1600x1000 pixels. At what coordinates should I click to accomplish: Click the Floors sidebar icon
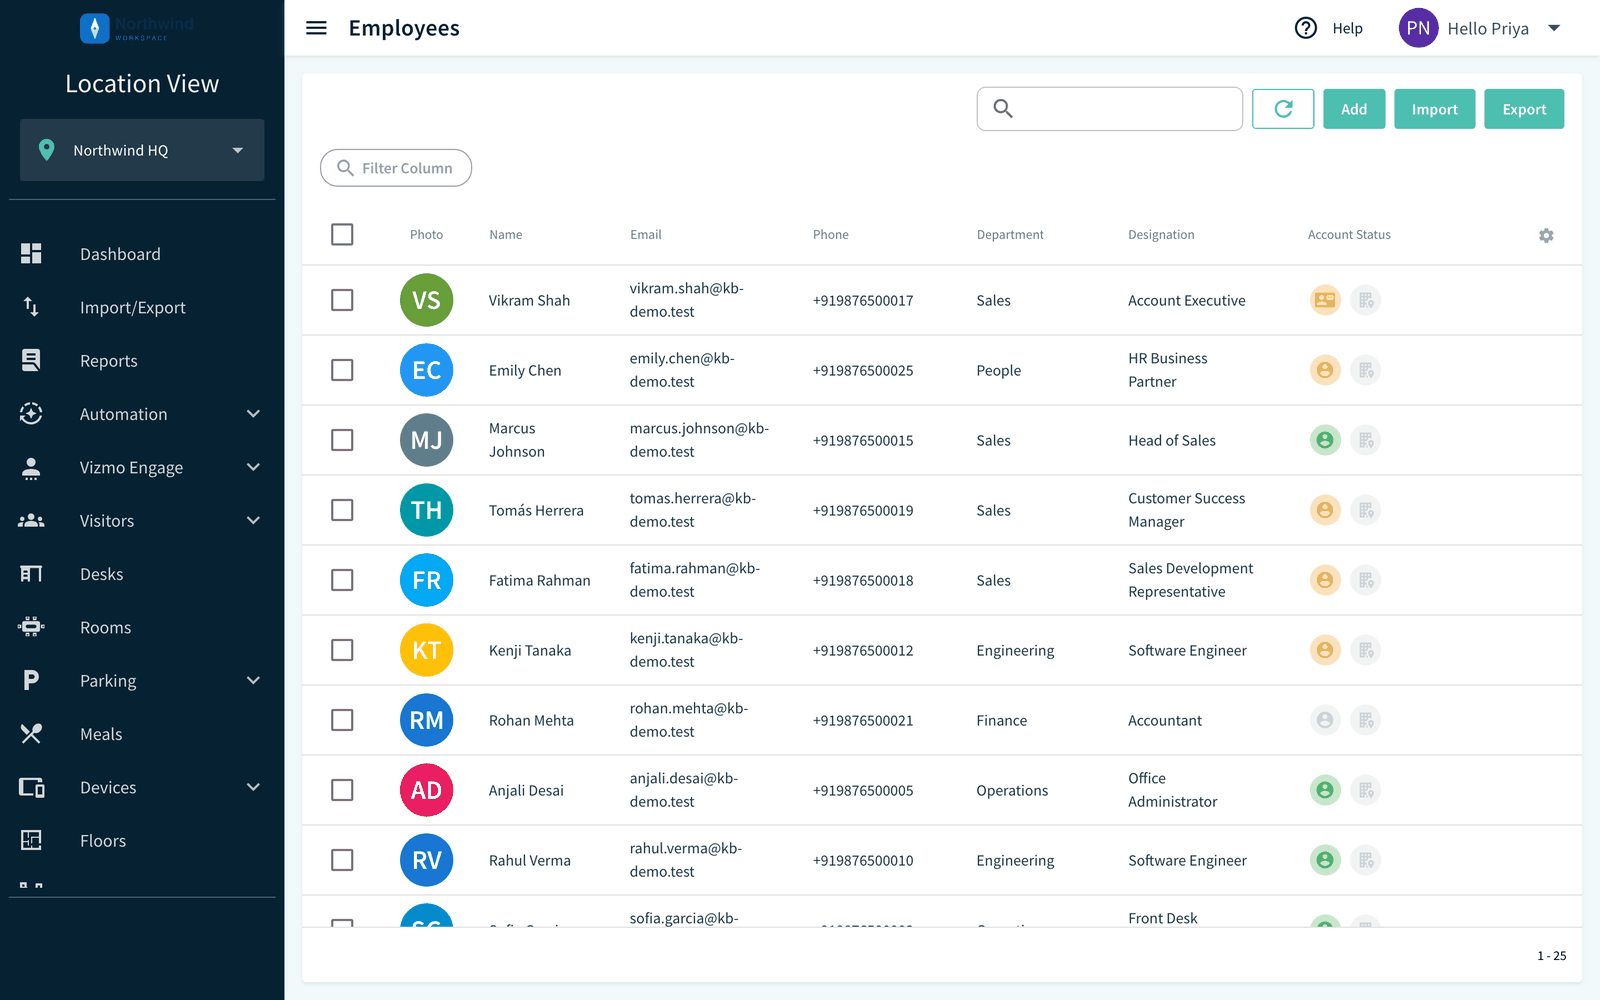point(31,841)
